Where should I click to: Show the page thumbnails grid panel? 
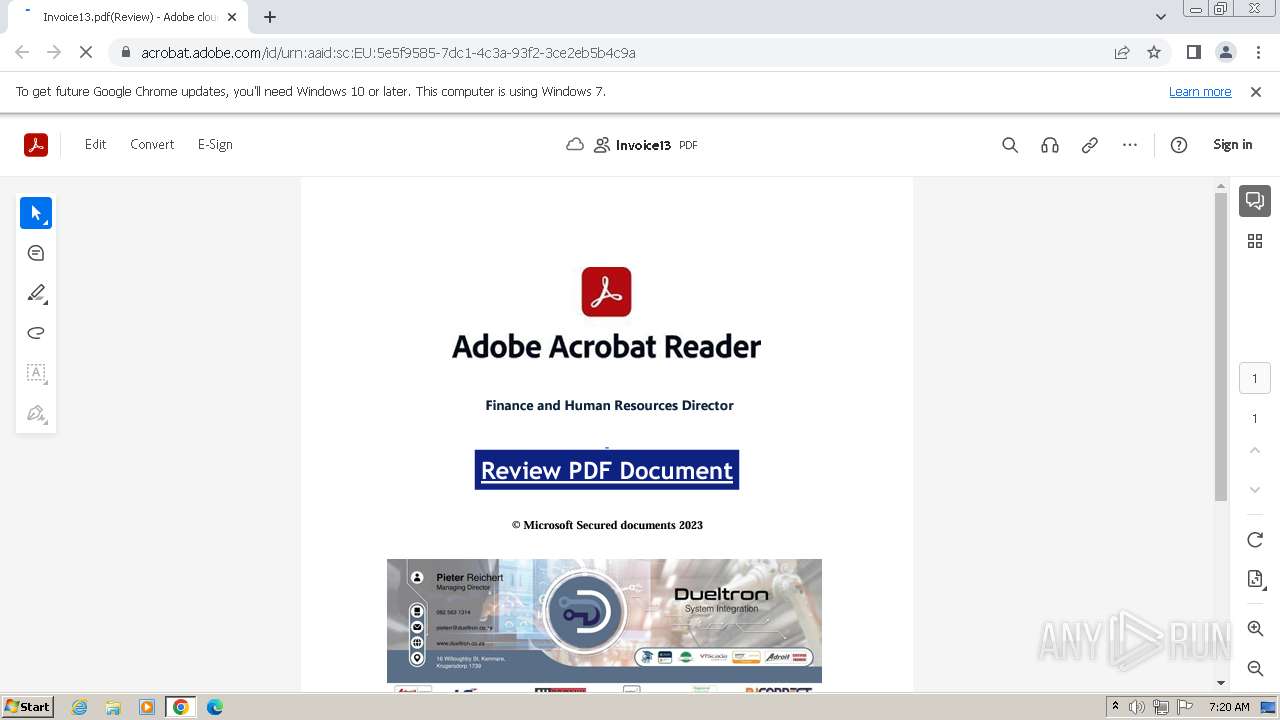pyautogui.click(x=1255, y=241)
